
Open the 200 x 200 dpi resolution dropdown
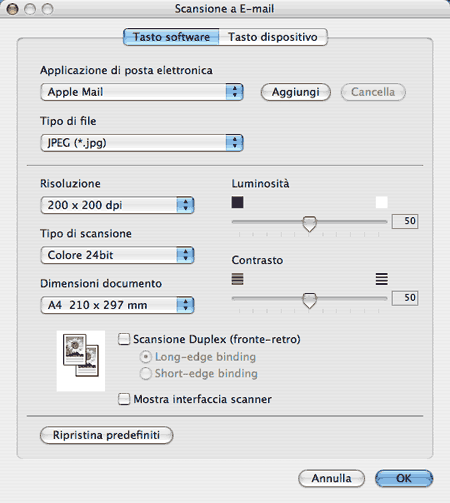(x=117, y=205)
